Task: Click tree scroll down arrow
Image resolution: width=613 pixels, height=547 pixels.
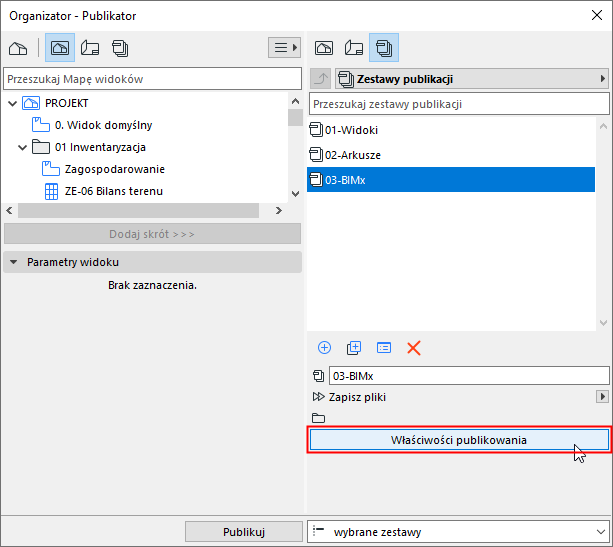Action: [x=296, y=194]
